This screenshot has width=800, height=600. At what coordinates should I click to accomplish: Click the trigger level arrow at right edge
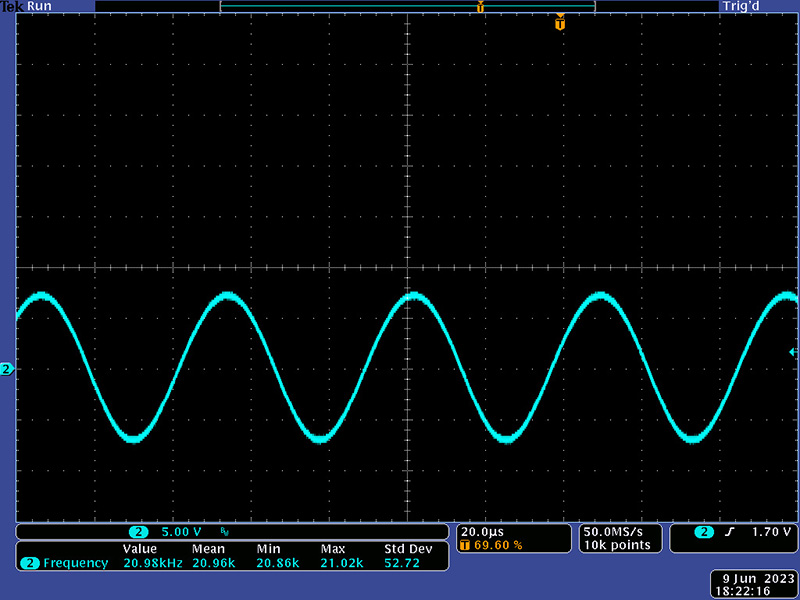(x=793, y=352)
